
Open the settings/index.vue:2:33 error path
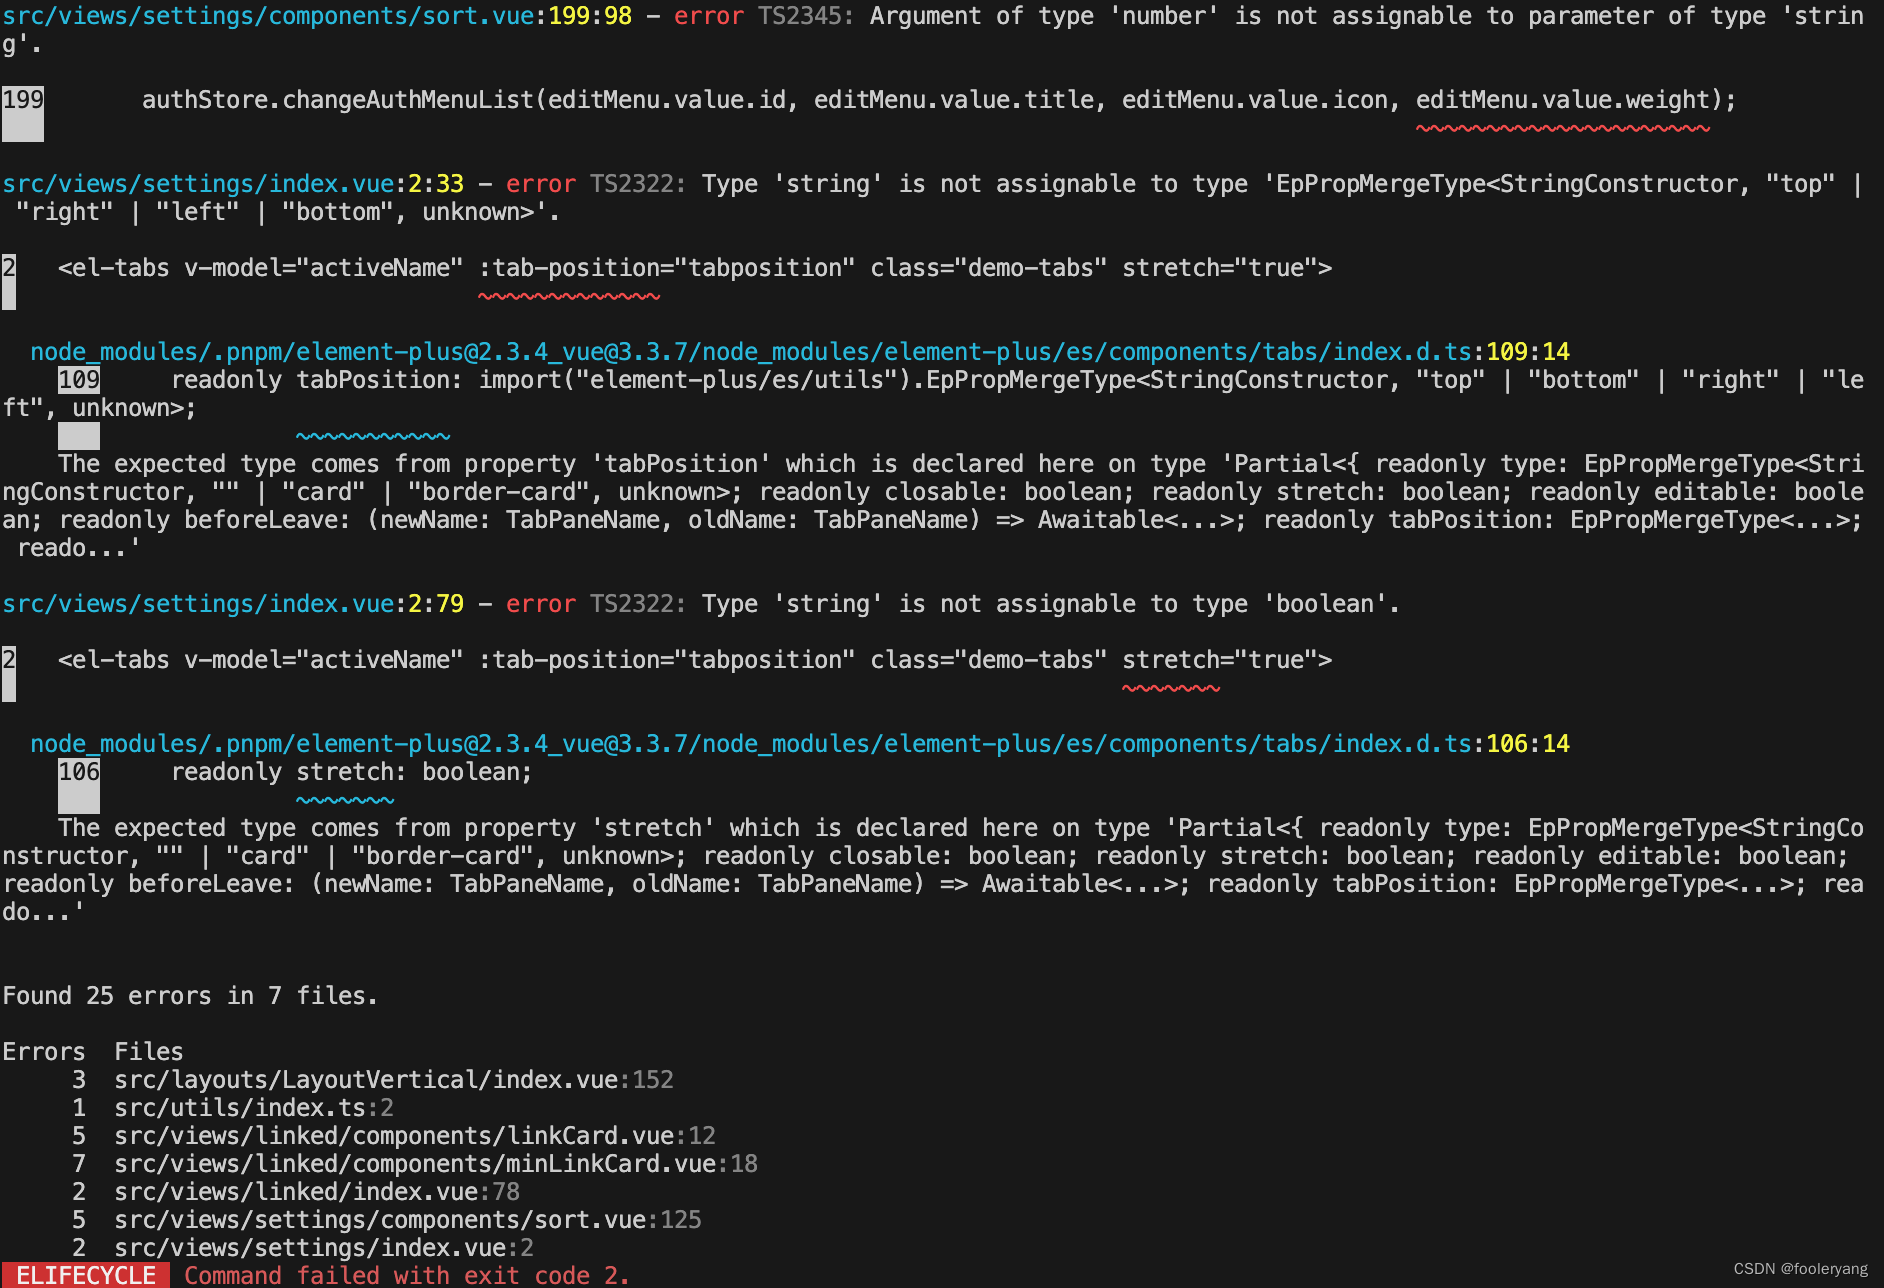pos(233,184)
